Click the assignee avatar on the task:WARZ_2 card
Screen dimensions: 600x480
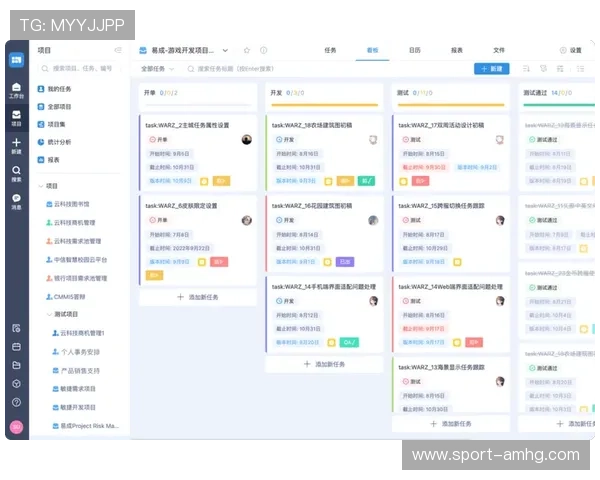pos(247,140)
